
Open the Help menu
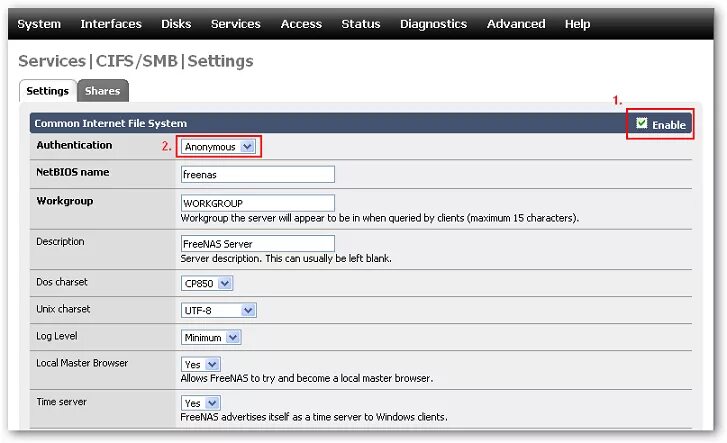click(x=577, y=24)
